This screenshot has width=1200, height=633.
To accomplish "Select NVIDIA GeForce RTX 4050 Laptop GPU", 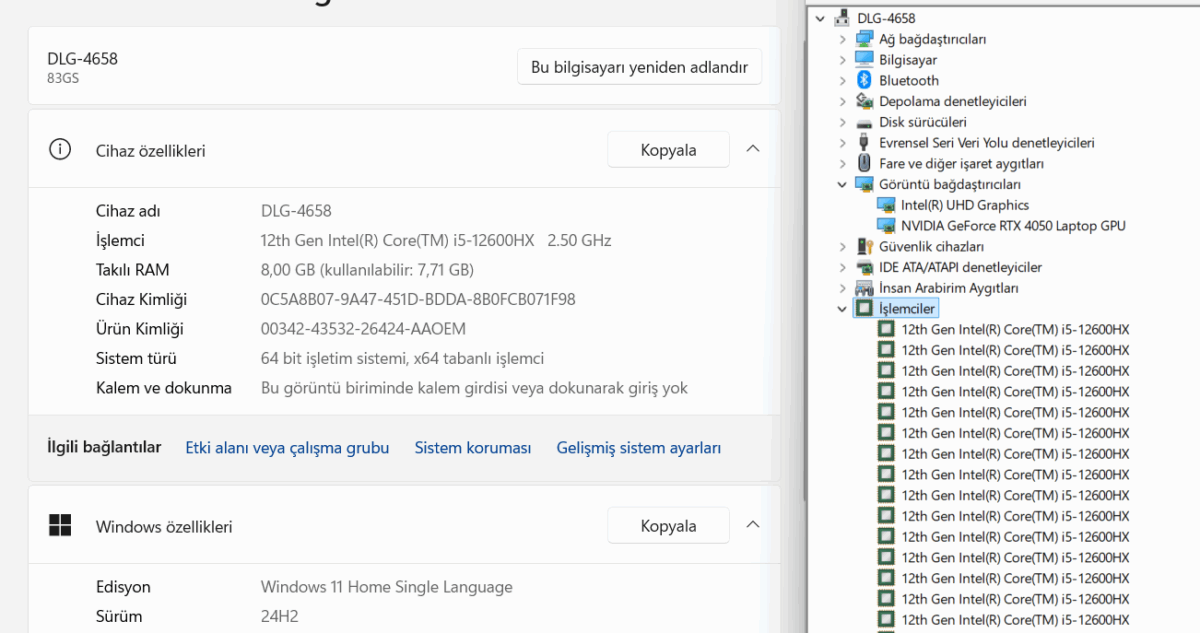I will click(1013, 226).
